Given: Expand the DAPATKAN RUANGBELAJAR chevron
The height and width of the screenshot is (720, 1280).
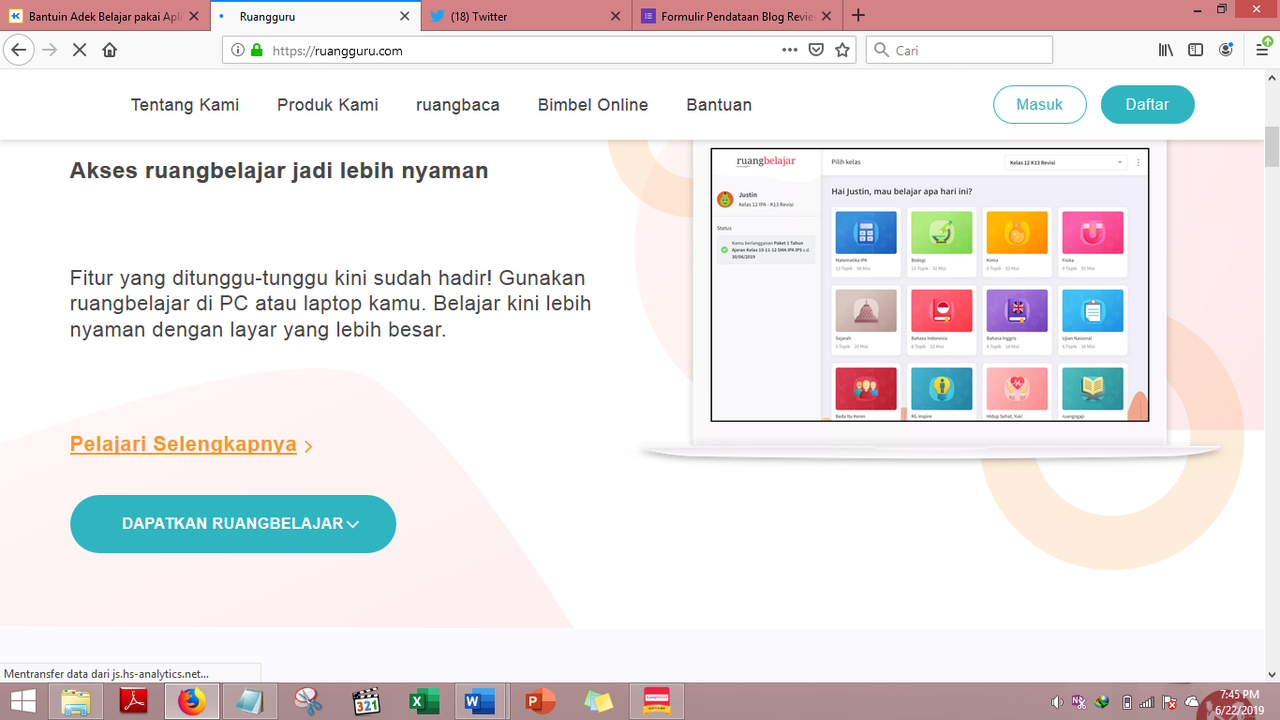Looking at the screenshot, I should [x=352, y=523].
